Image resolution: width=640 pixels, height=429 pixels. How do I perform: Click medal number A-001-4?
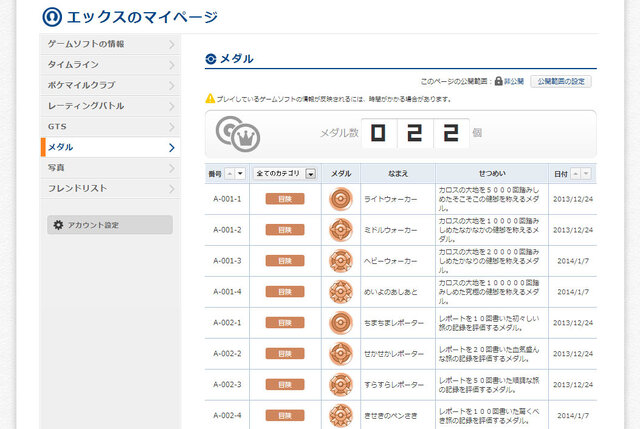point(227,292)
